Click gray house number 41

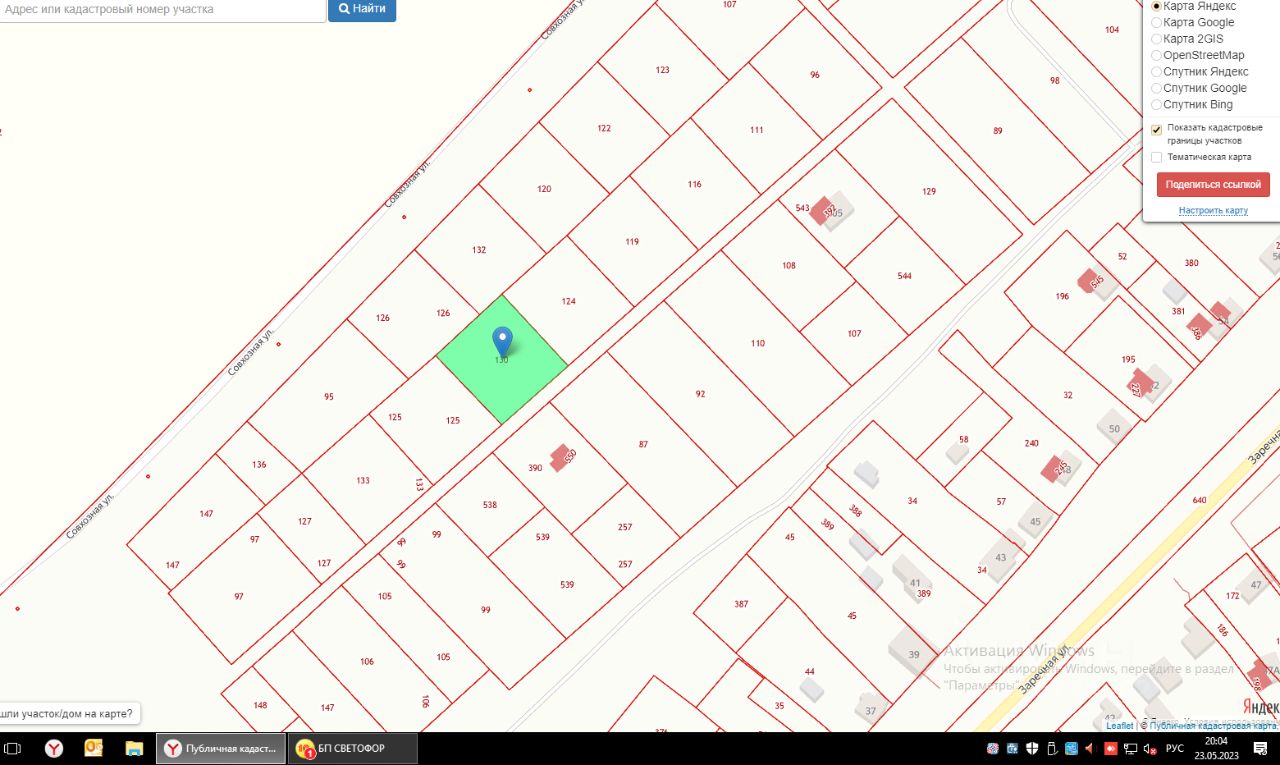915,583
